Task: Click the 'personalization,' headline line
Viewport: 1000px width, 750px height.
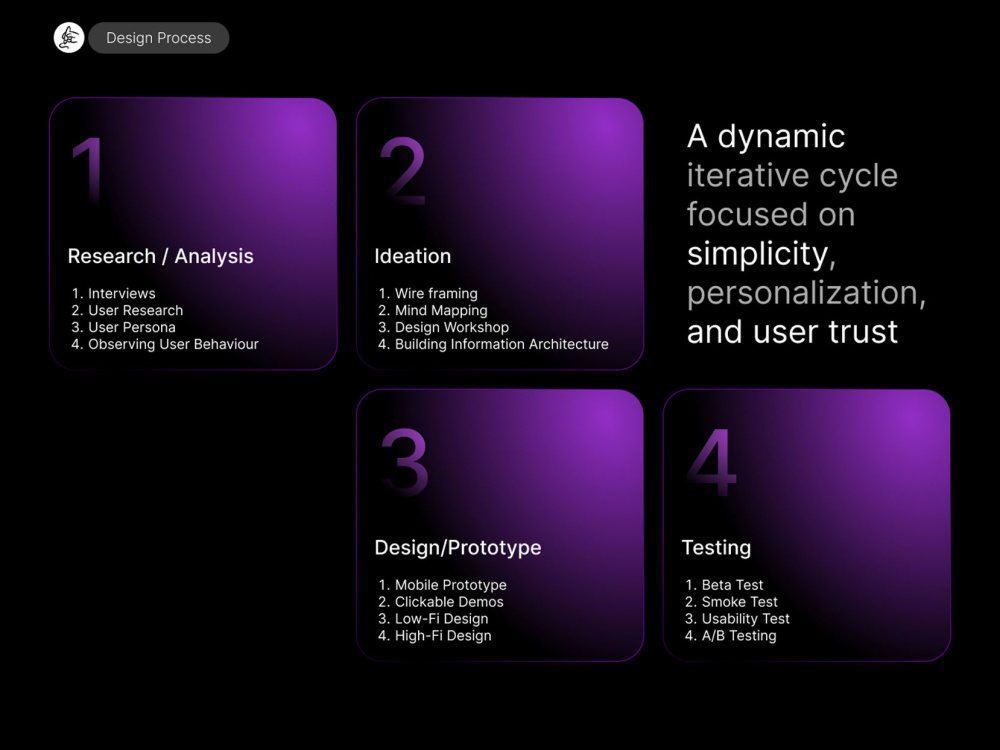Action: pos(806,293)
